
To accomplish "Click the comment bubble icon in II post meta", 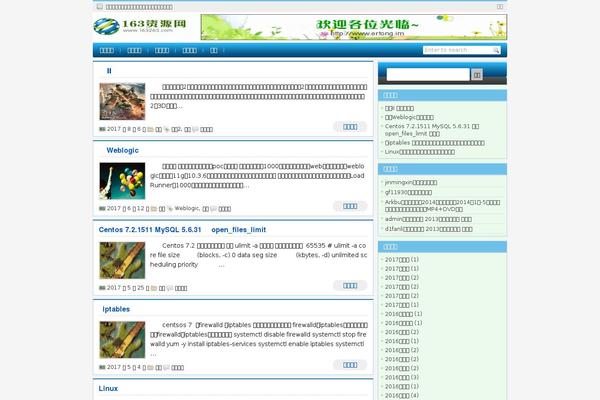I will [x=196, y=129].
